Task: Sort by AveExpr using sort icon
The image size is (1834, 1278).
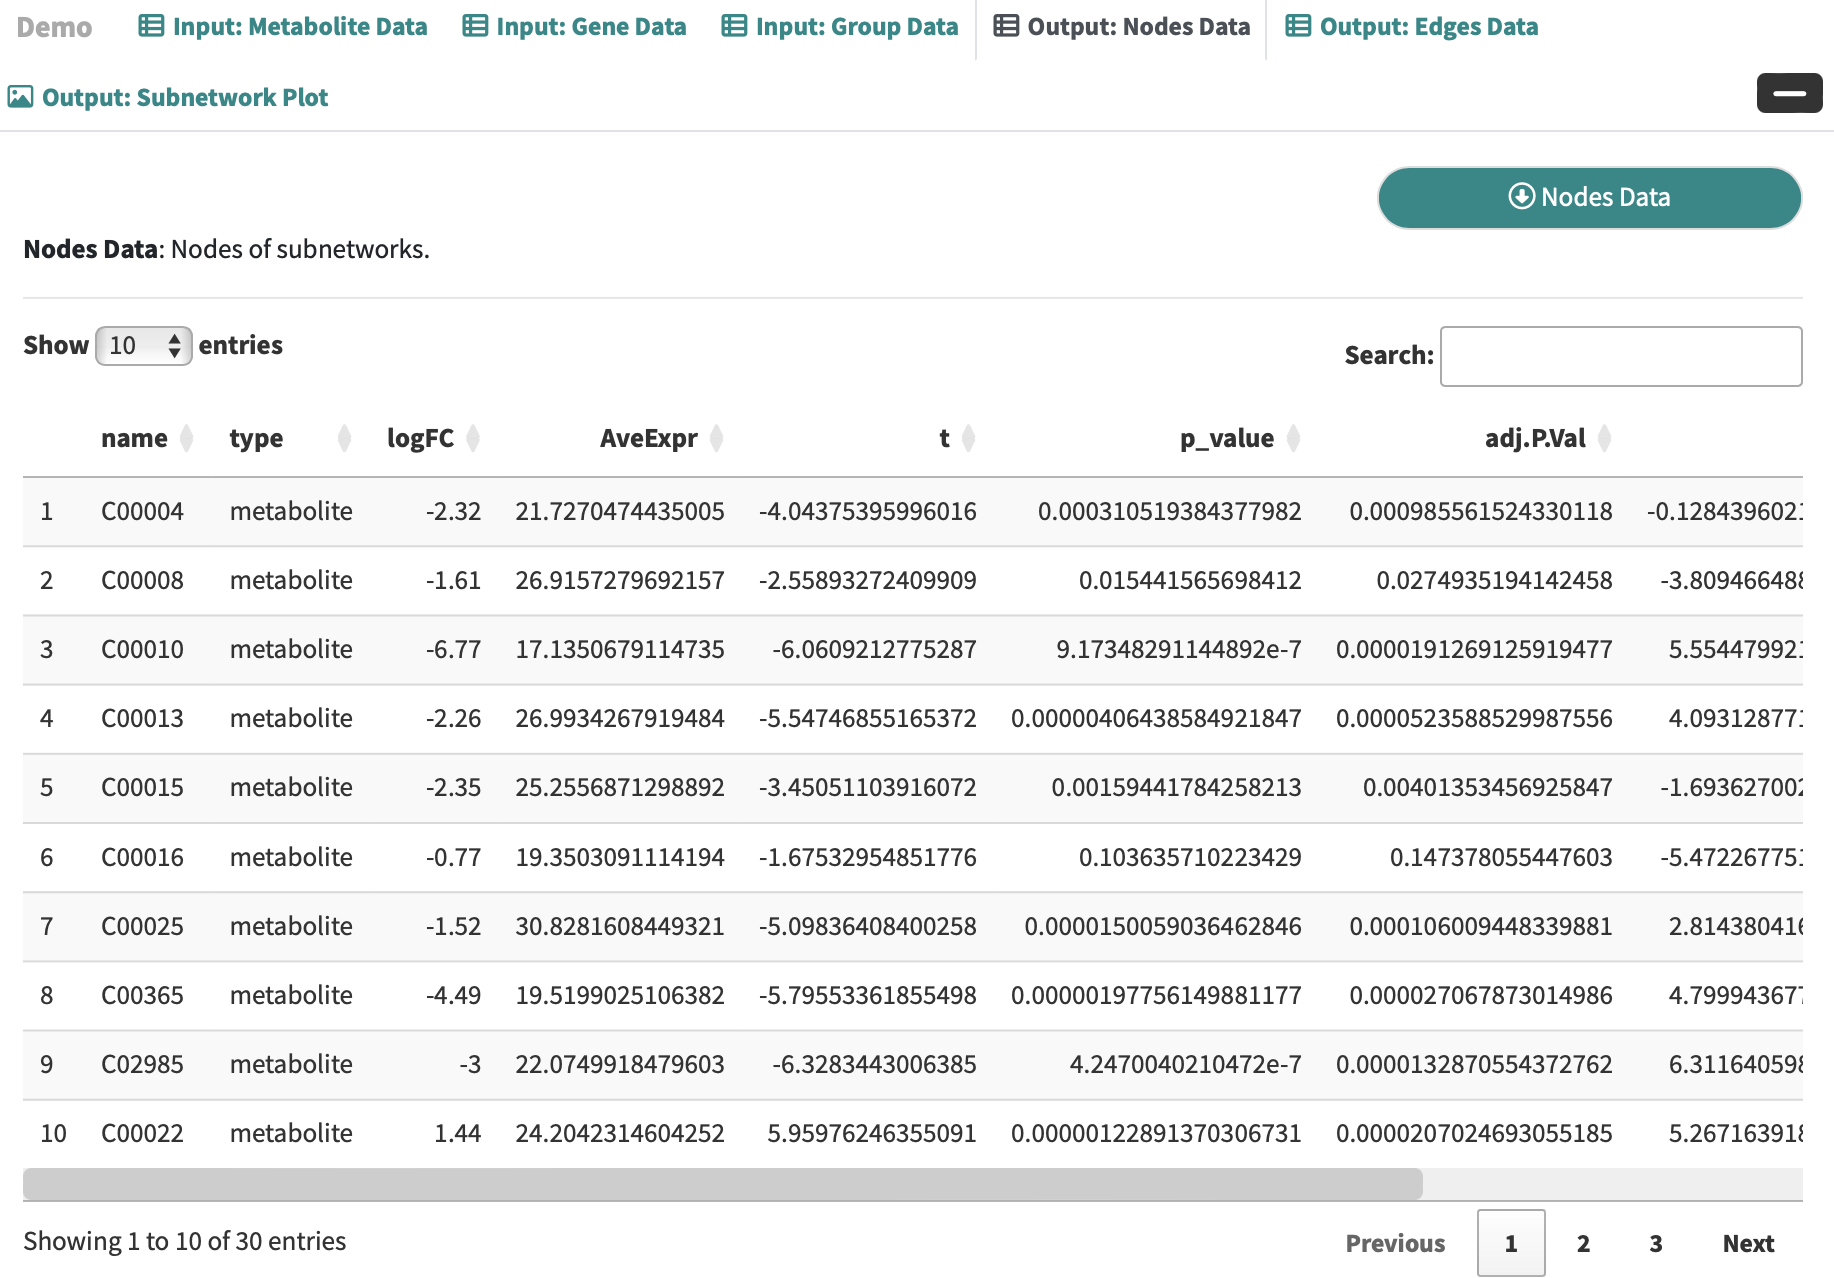Action: (716, 439)
